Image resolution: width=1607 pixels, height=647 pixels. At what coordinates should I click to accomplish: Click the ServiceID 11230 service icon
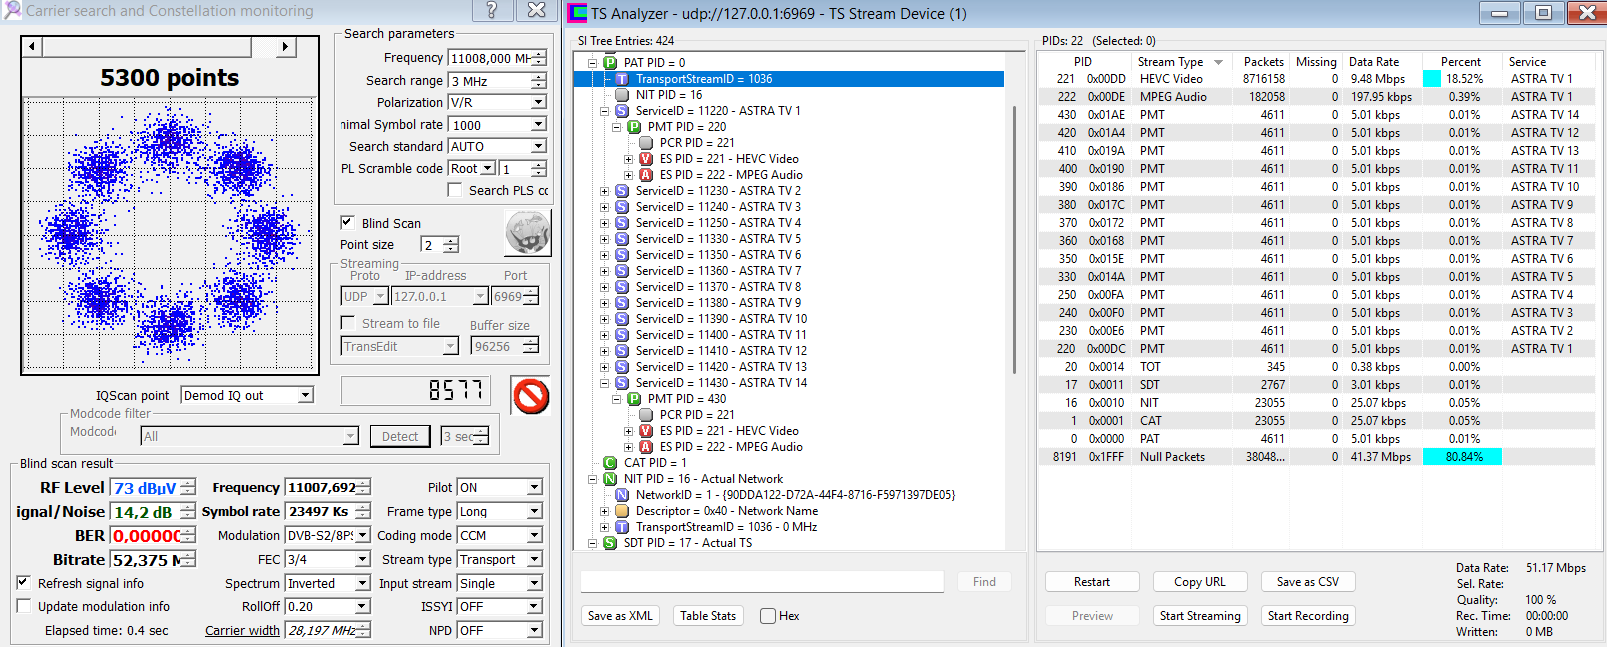[622, 191]
